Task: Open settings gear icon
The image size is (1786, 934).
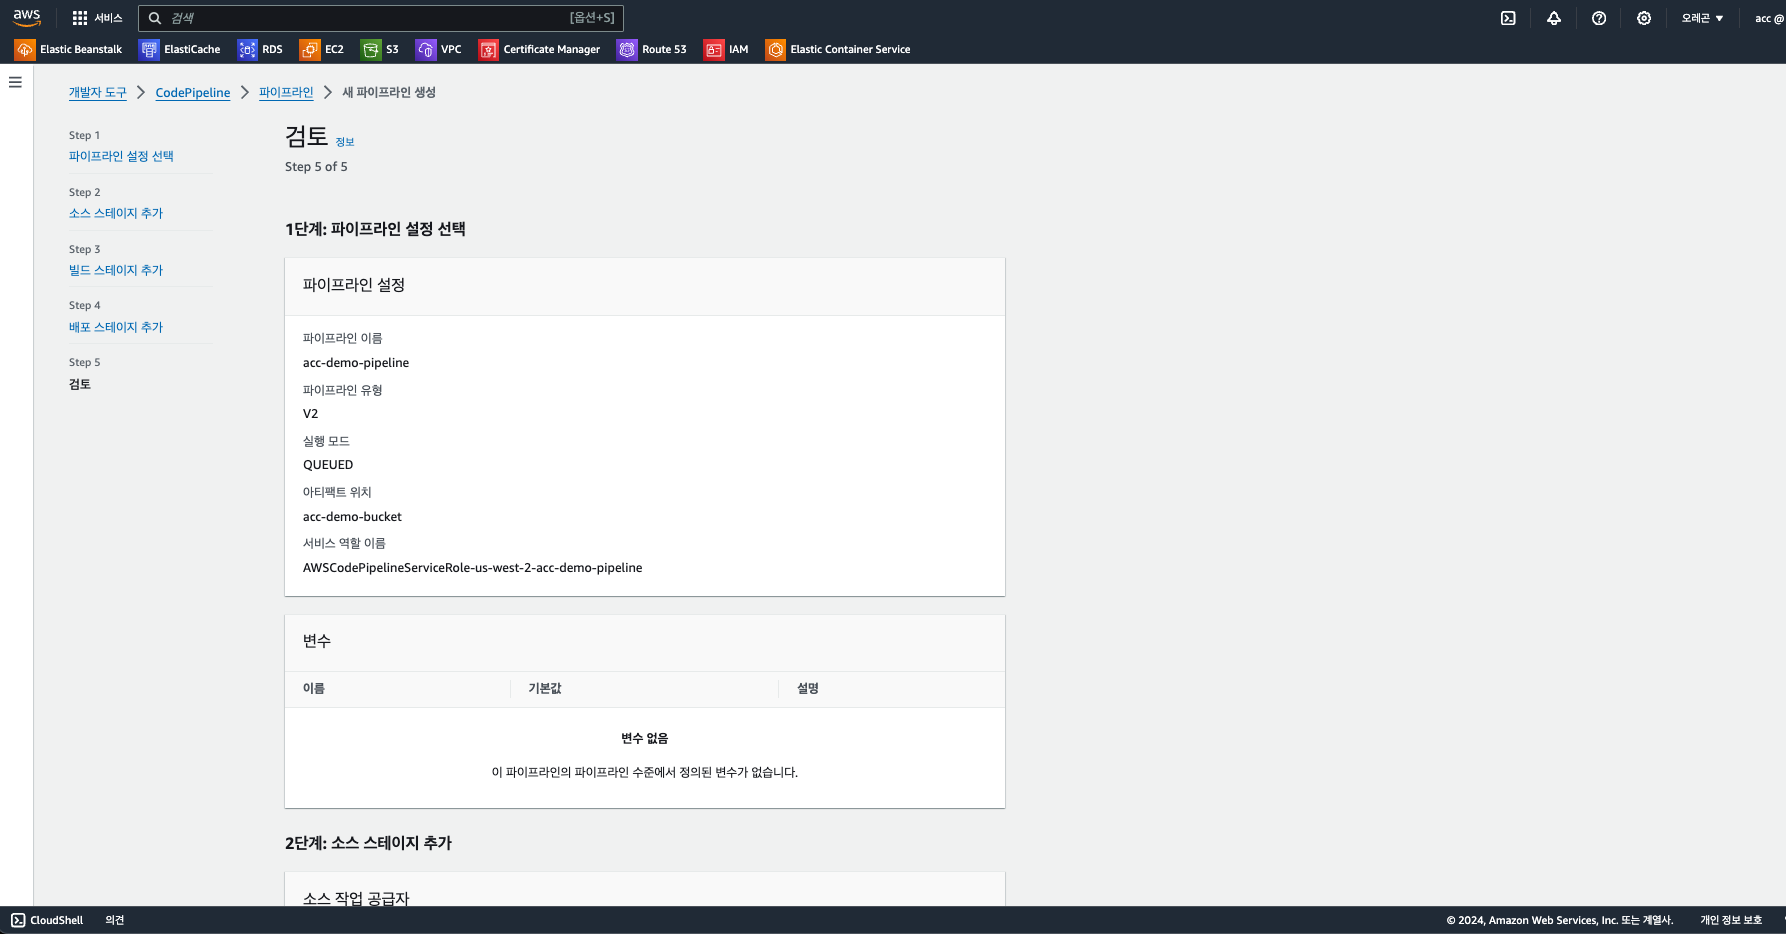Action: (x=1644, y=18)
